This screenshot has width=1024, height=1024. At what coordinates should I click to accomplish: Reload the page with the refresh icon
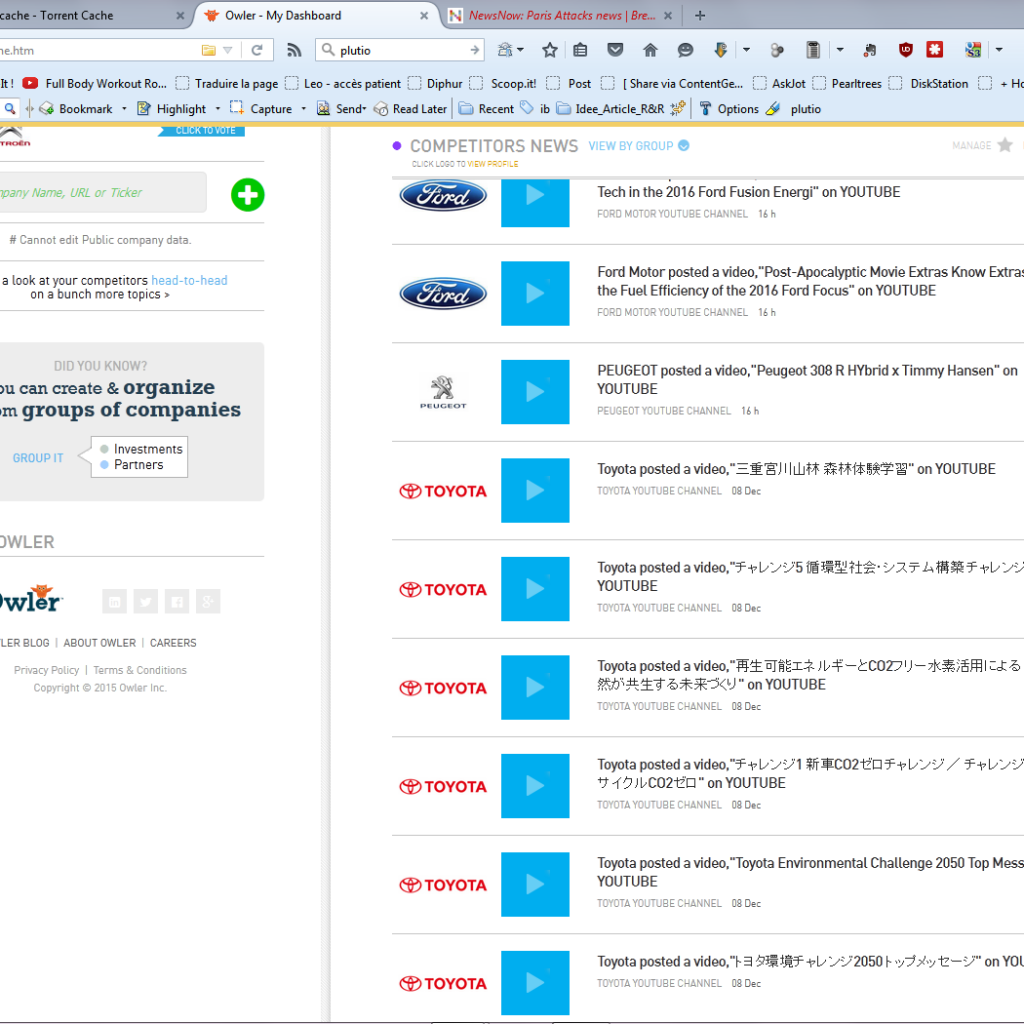tap(257, 50)
